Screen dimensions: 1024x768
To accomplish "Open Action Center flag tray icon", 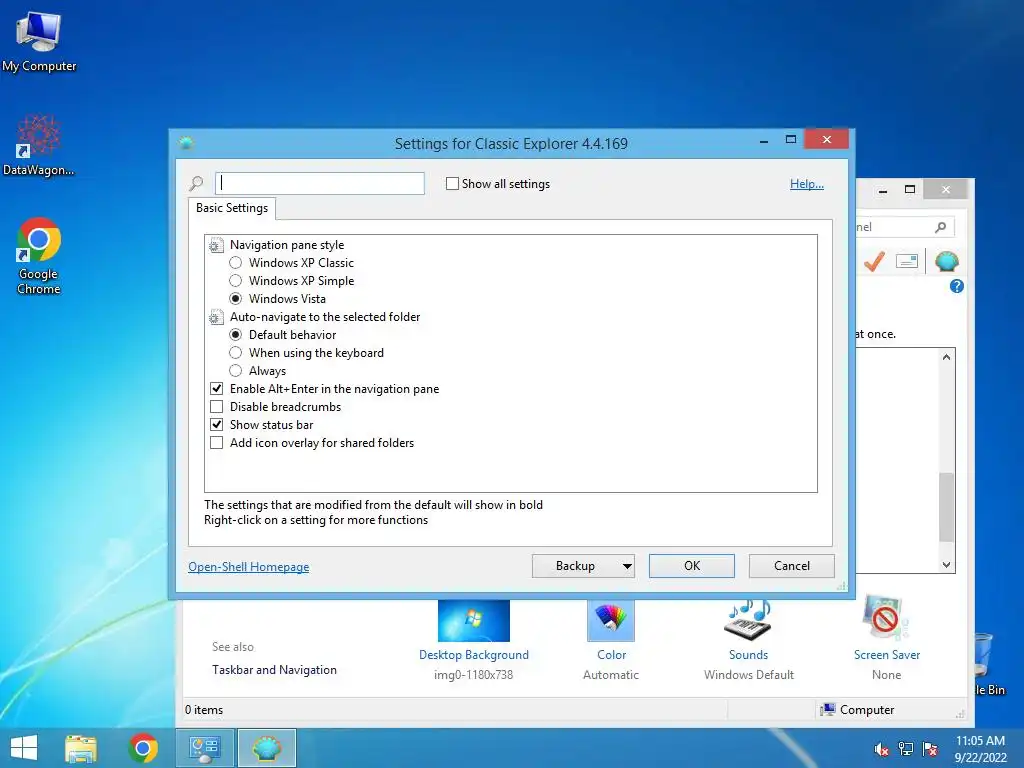I will [930, 749].
